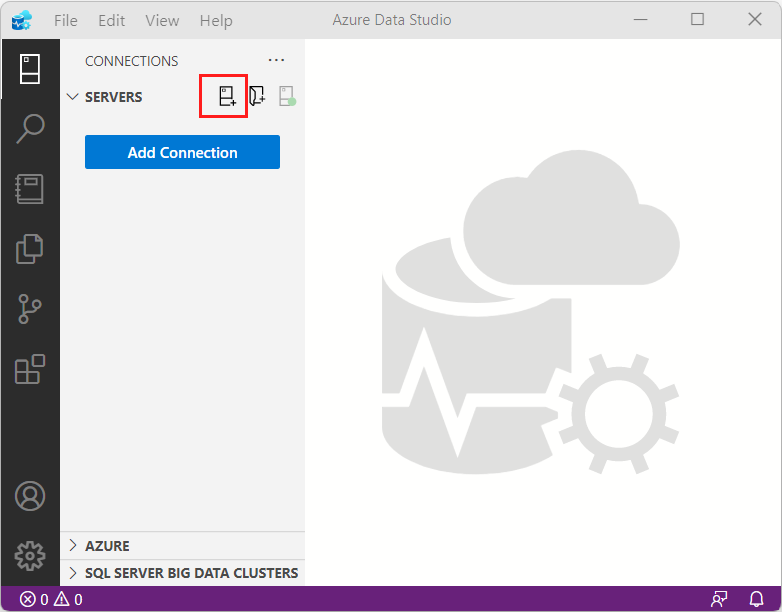
Task: Close the Azure Data Studio window
Action: click(755, 19)
